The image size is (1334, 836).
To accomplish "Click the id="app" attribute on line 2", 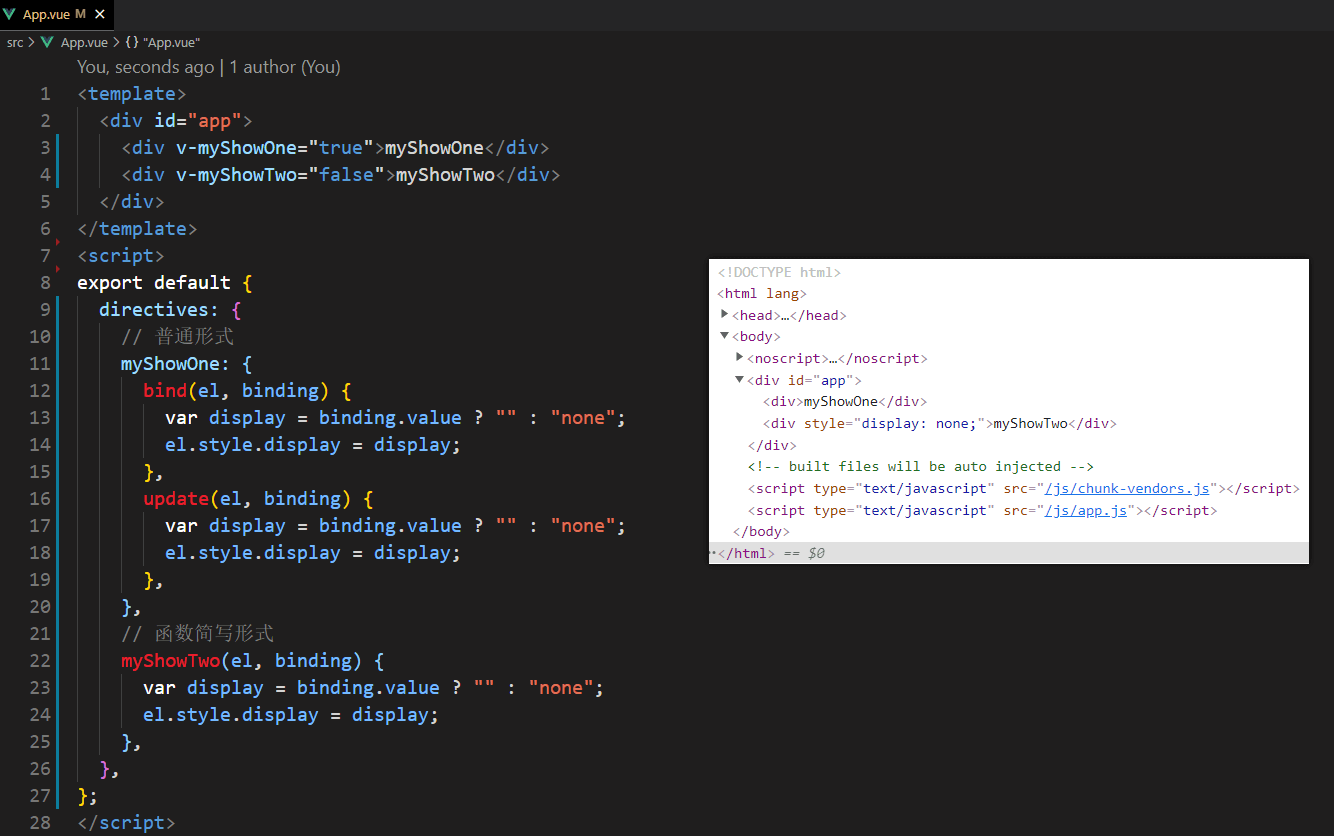I will pyautogui.click(x=198, y=121).
